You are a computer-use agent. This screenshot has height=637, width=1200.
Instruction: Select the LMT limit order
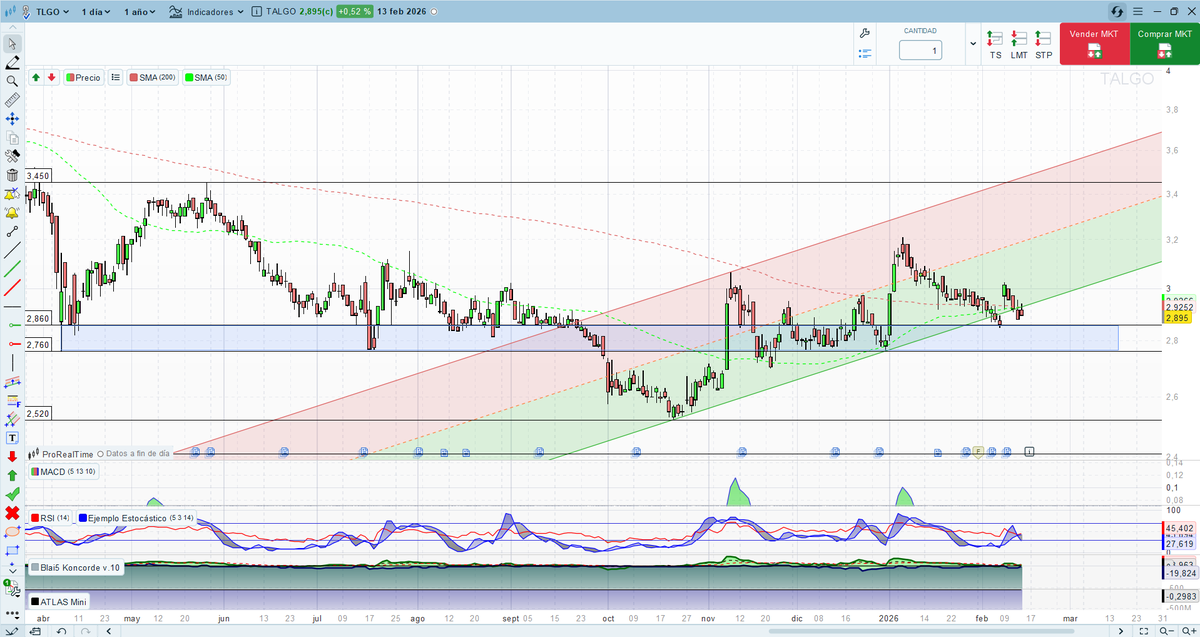click(x=1019, y=46)
